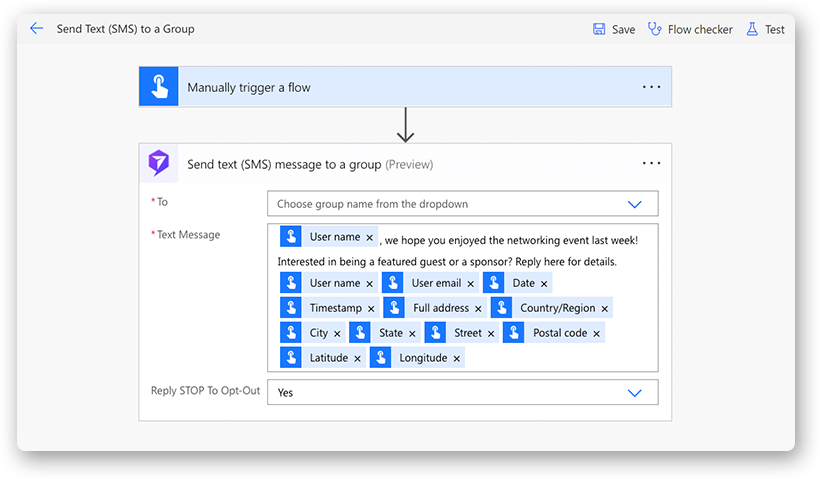Click the Test flask icon

752,29
